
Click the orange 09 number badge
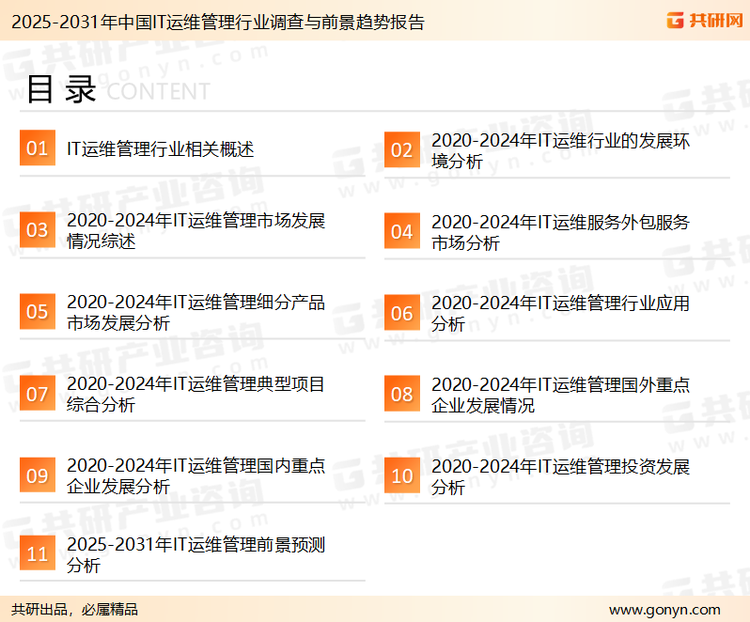coord(37,475)
